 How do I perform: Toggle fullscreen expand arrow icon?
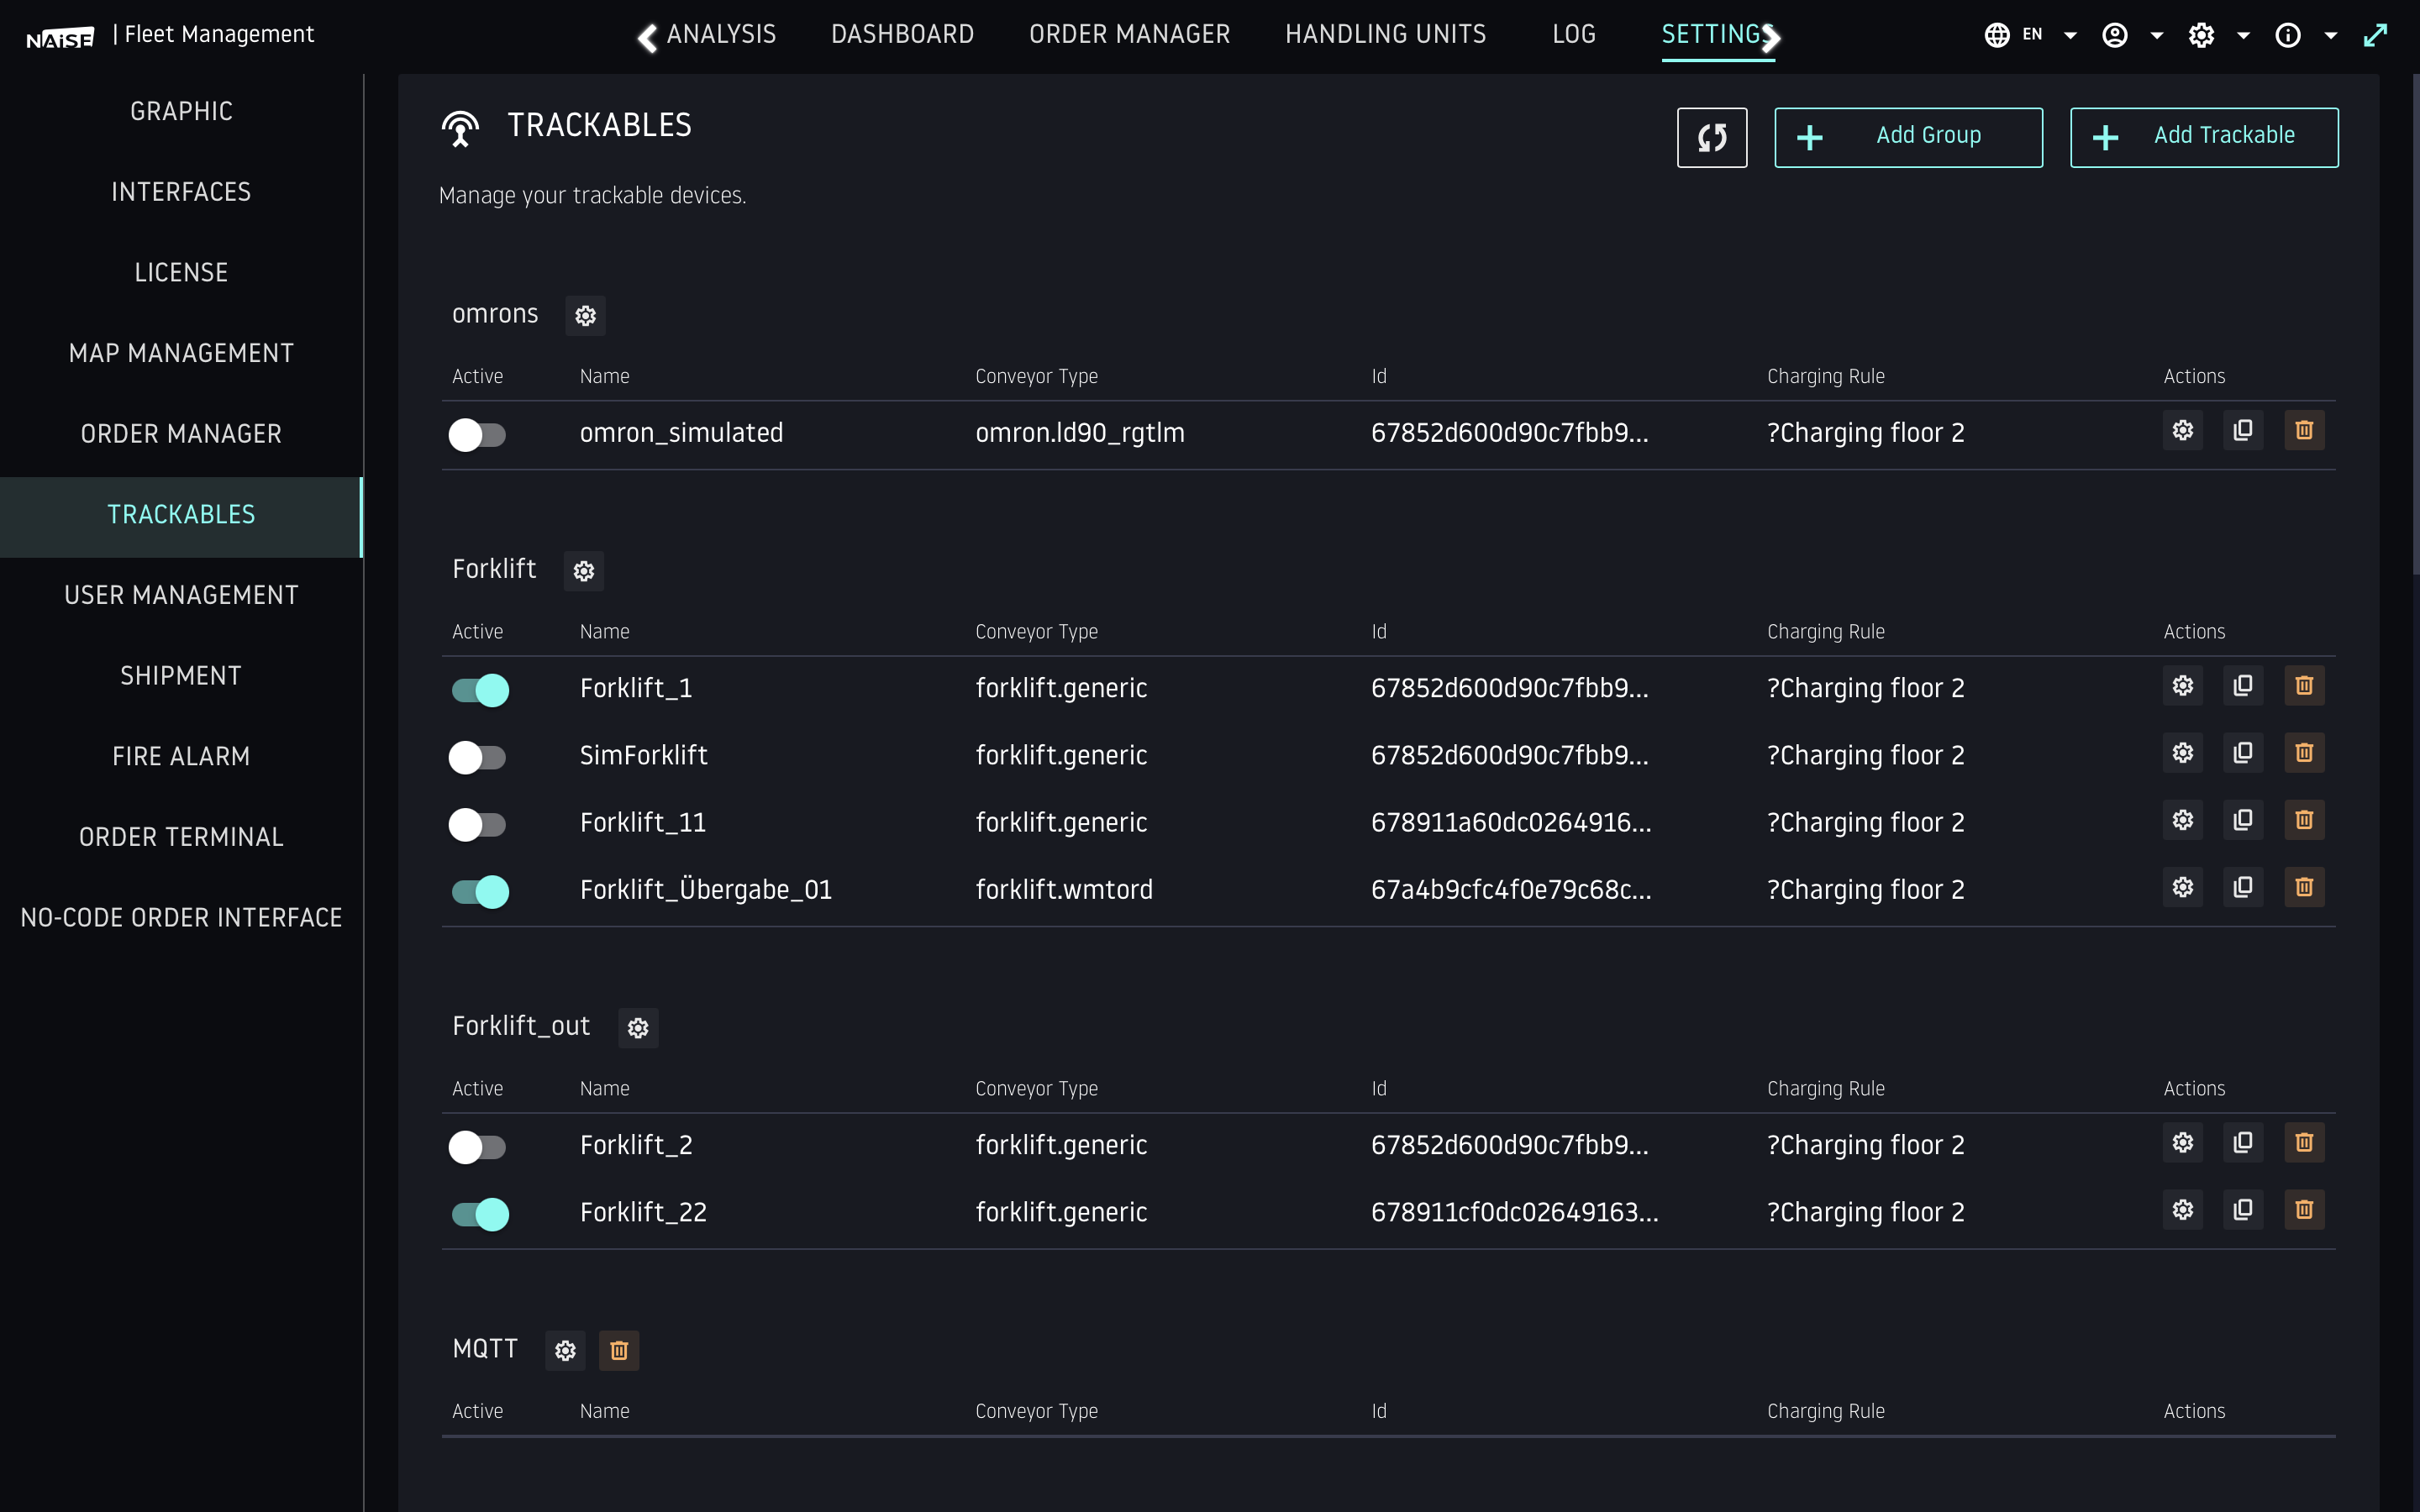pos(2375,36)
